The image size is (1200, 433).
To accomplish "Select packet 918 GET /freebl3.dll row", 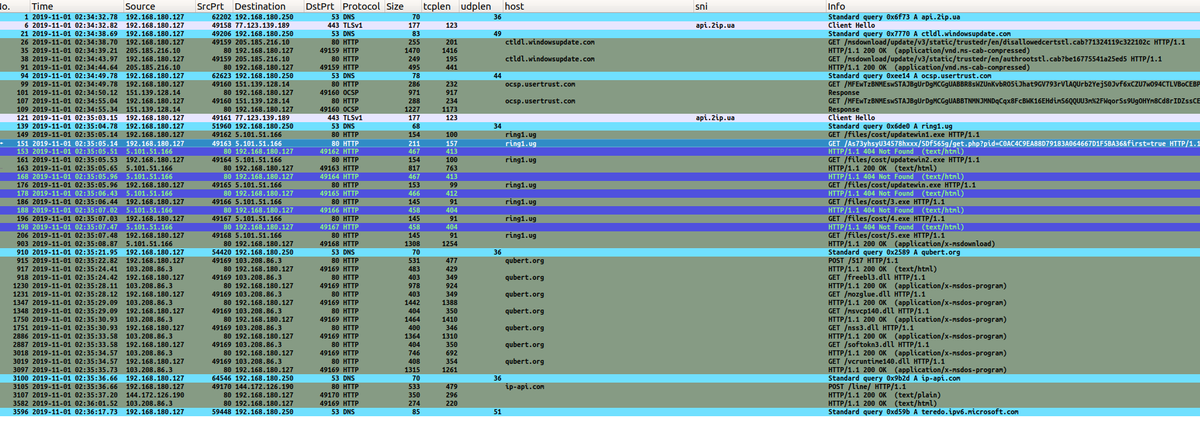I will [600, 275].
